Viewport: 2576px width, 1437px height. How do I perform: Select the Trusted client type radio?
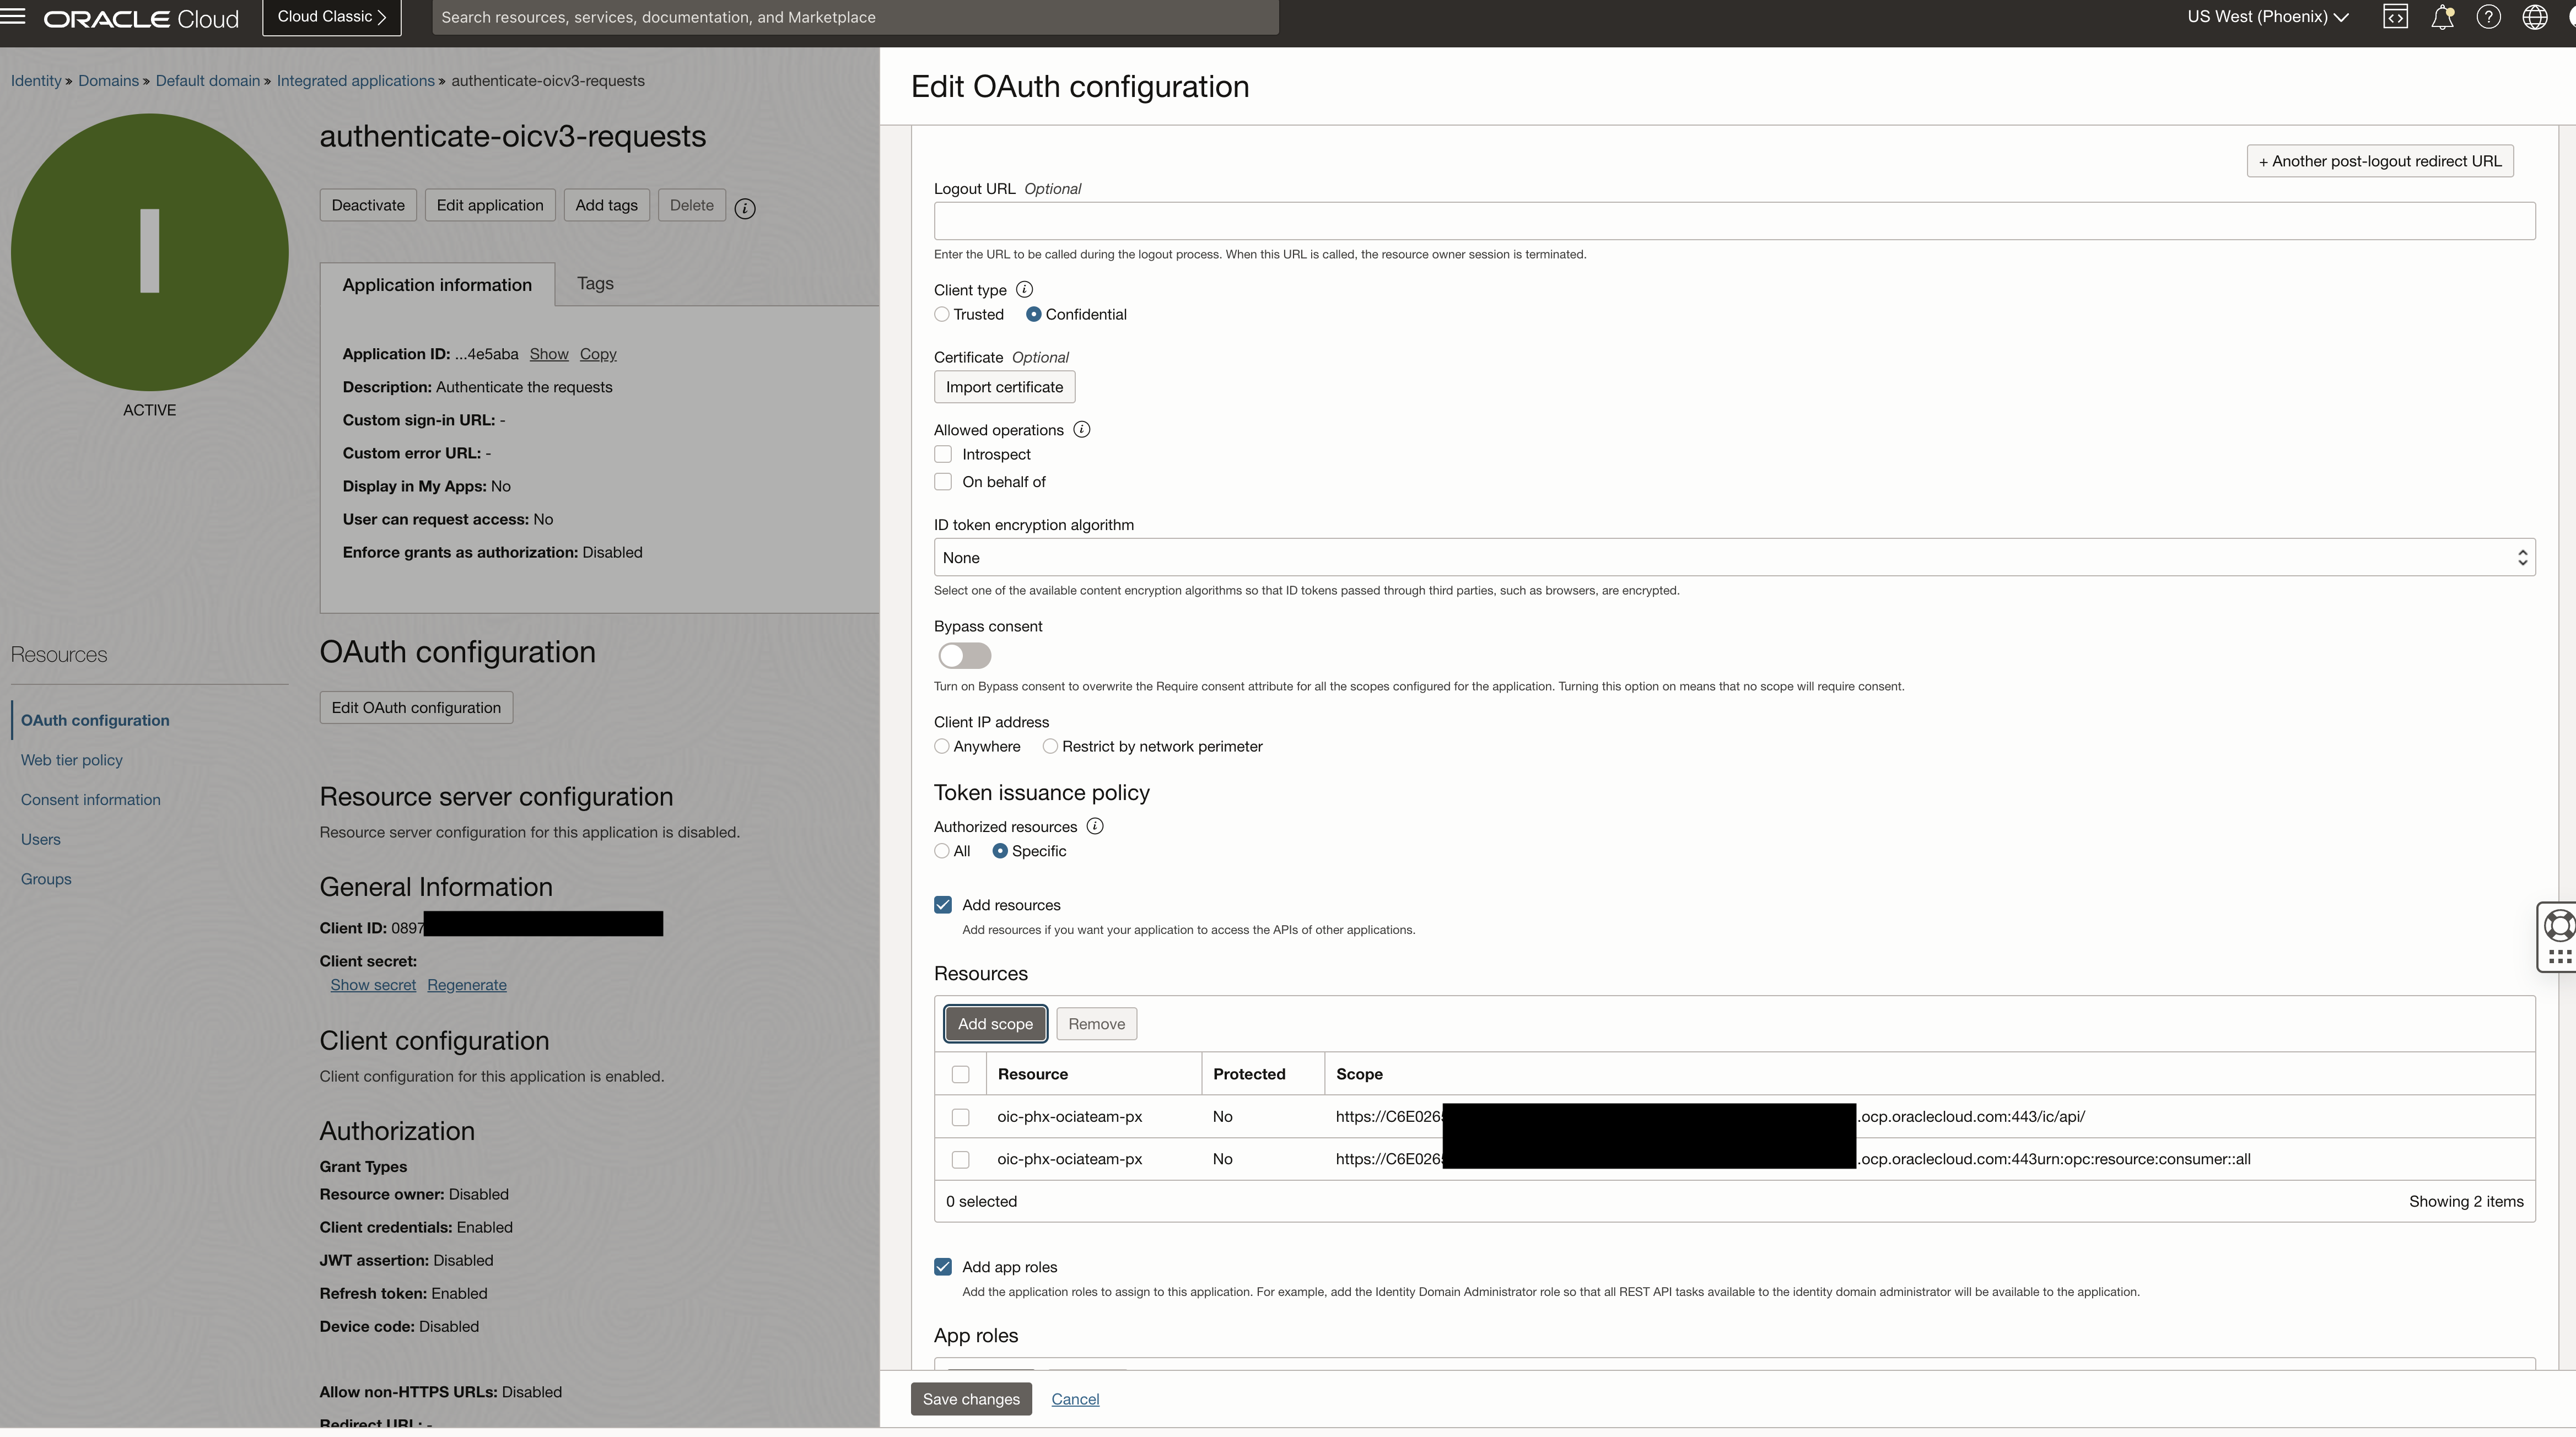(942, 314)
